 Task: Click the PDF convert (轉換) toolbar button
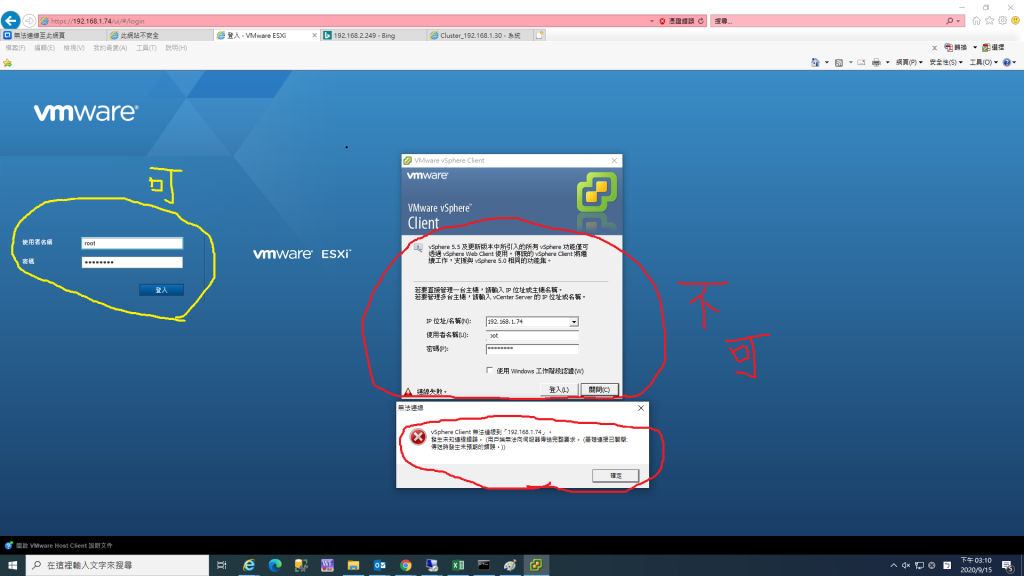956,48
